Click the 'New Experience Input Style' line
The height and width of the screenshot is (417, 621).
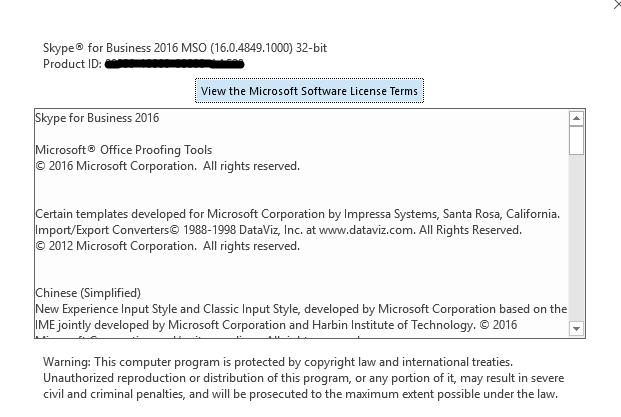pyautogui.click(x=301, y=309)
